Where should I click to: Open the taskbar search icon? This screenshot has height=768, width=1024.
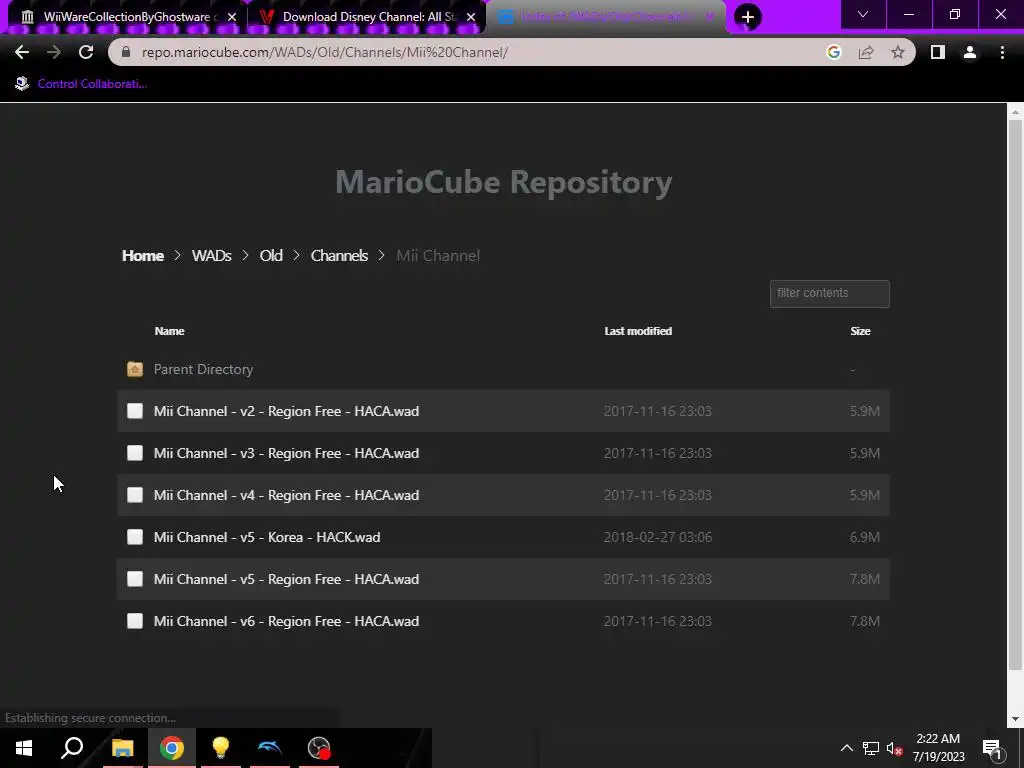click(72, 748)
